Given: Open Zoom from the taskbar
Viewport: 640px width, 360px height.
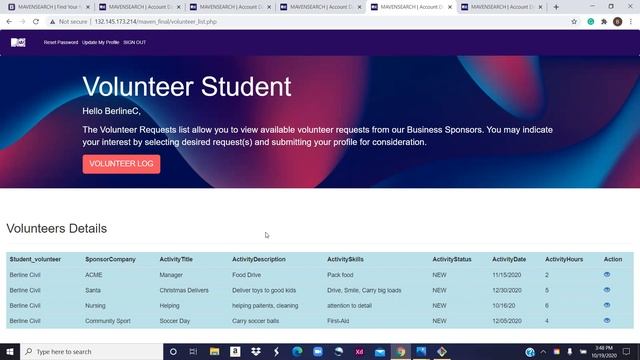Looking at the screenshot, I should [x=318, y=351].
